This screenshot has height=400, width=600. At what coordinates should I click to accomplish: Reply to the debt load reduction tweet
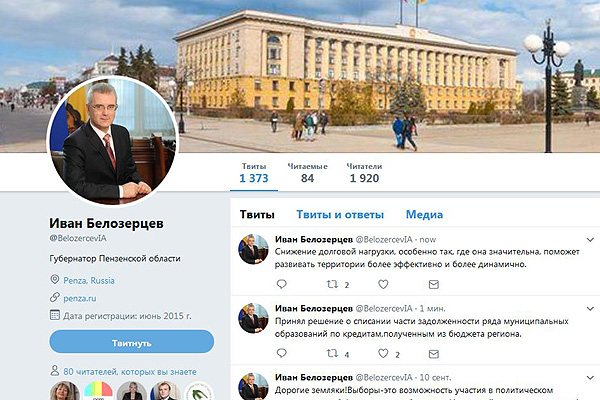282,284
